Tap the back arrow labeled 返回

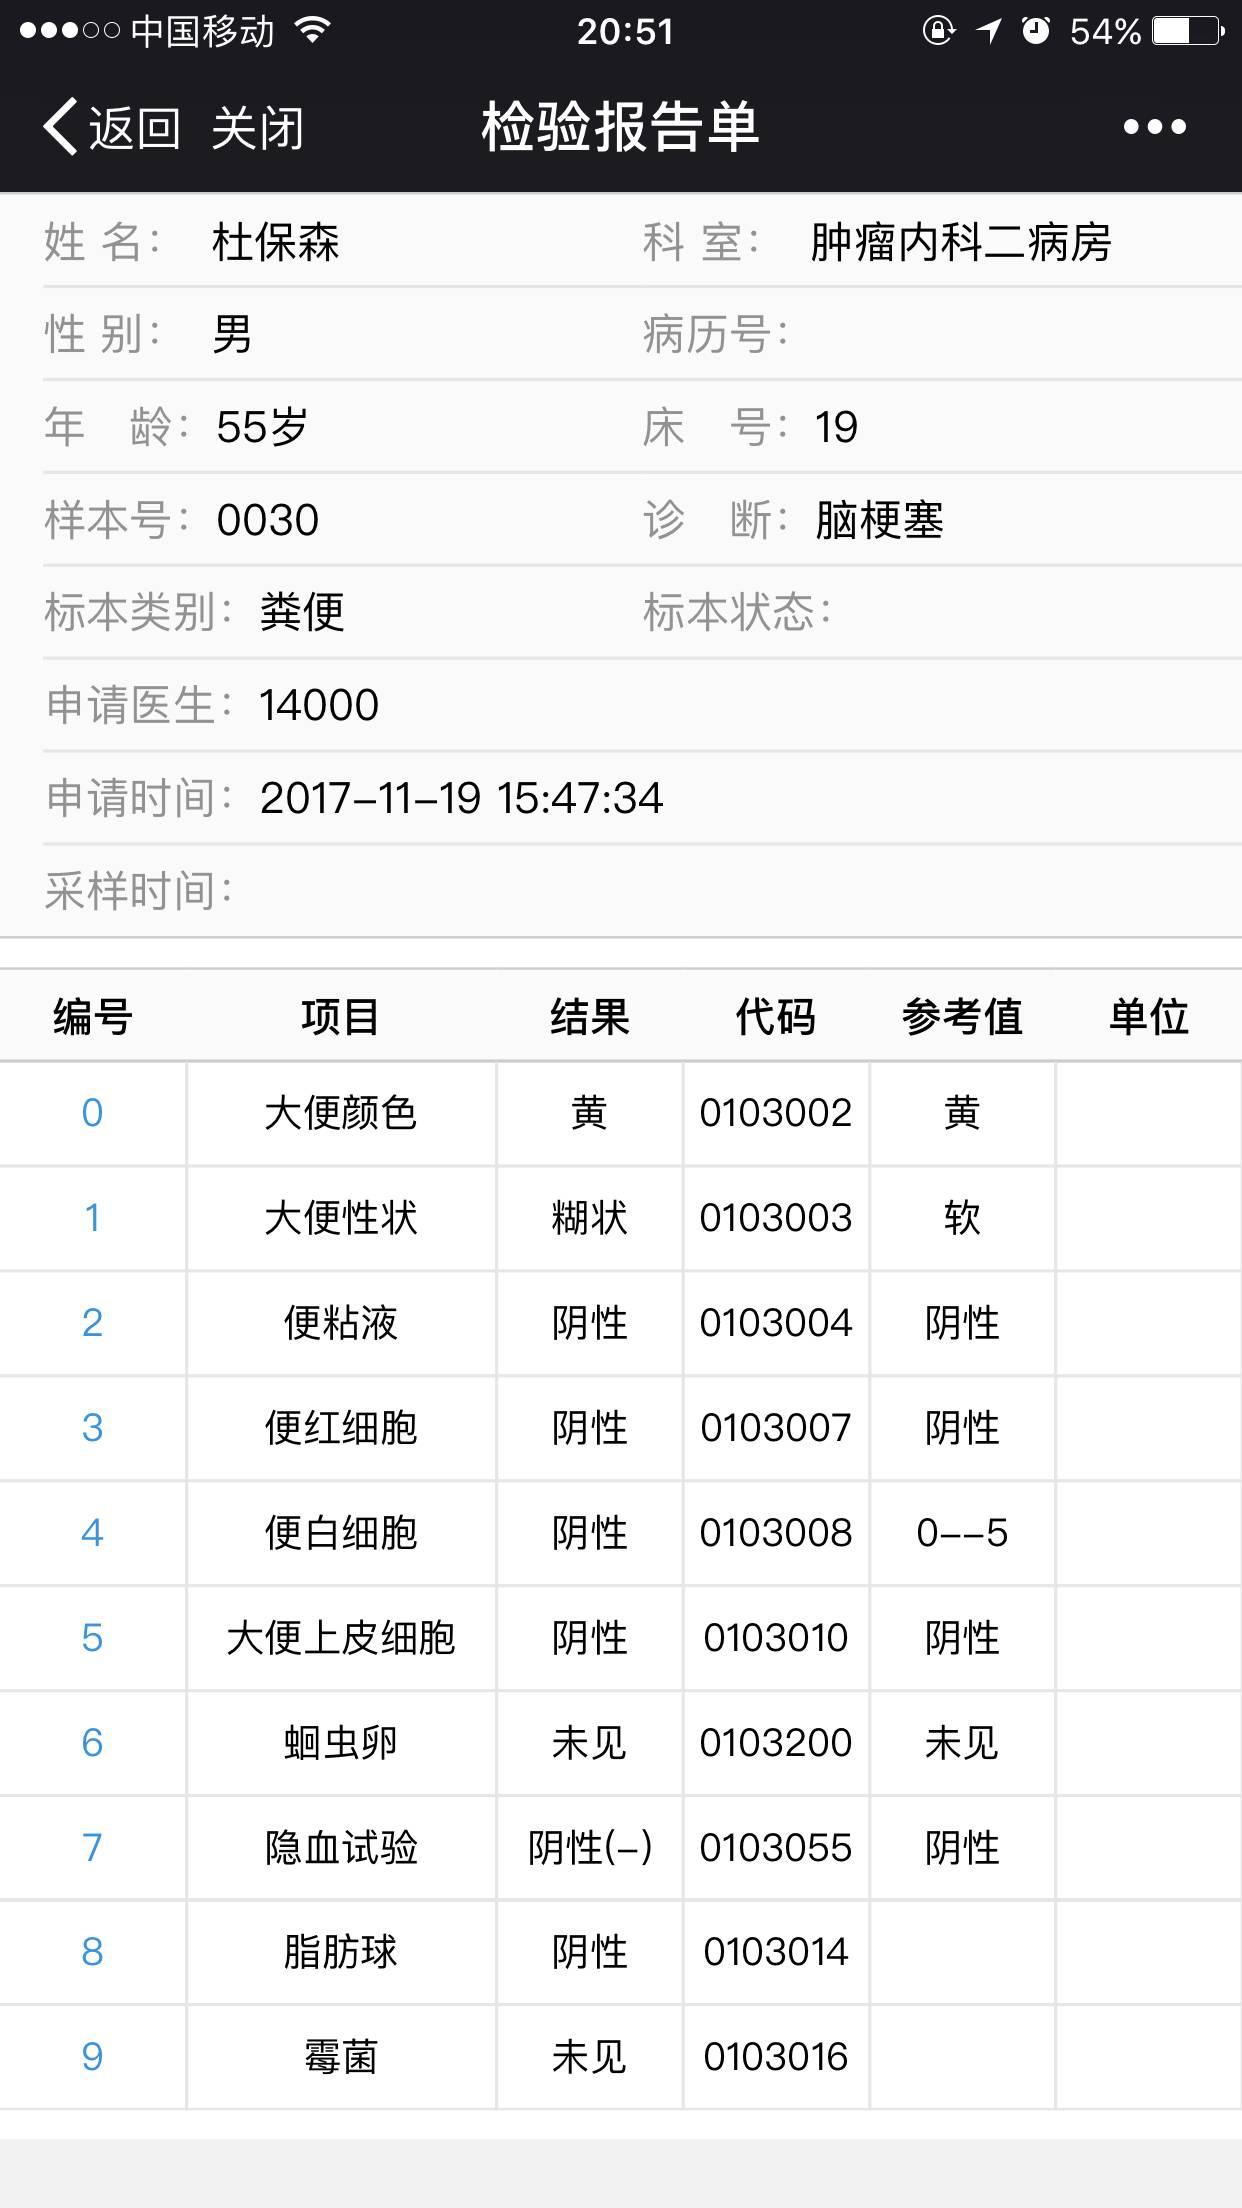110,128
